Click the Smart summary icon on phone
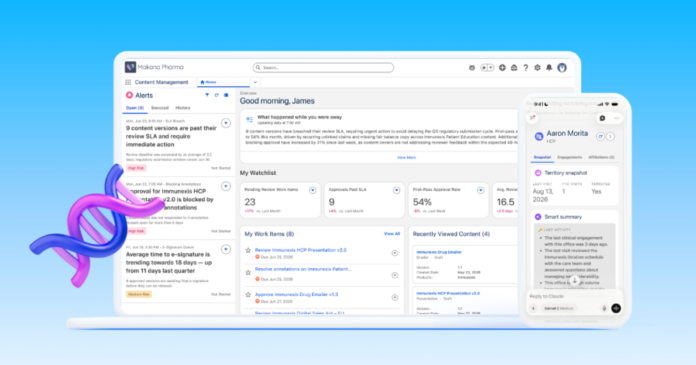Screen dimensions: 696x365 pos(538,217)
